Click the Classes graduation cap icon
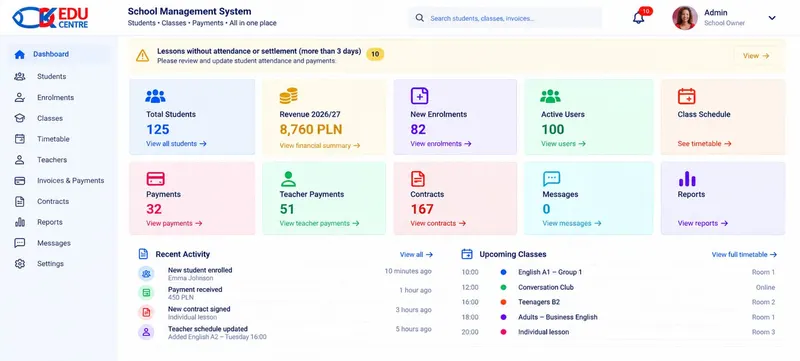 tap(19, 118)
